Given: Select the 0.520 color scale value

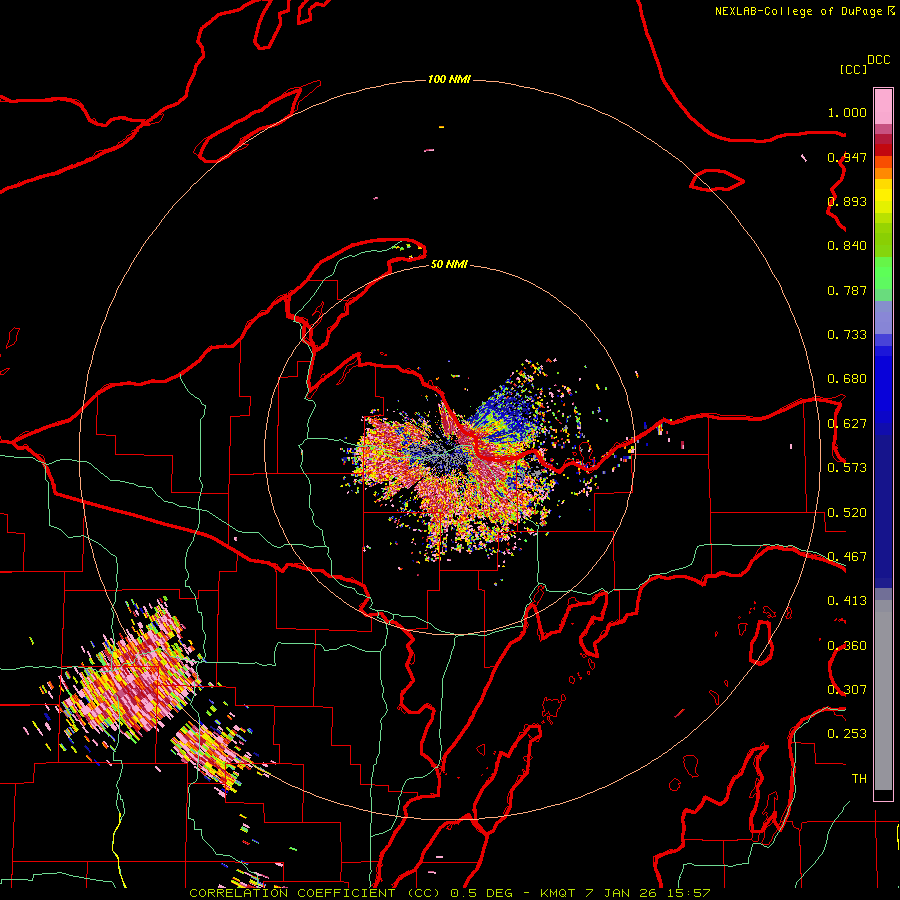Looking at the screenshot, I should pyautogui.click(x=847, y=513).
